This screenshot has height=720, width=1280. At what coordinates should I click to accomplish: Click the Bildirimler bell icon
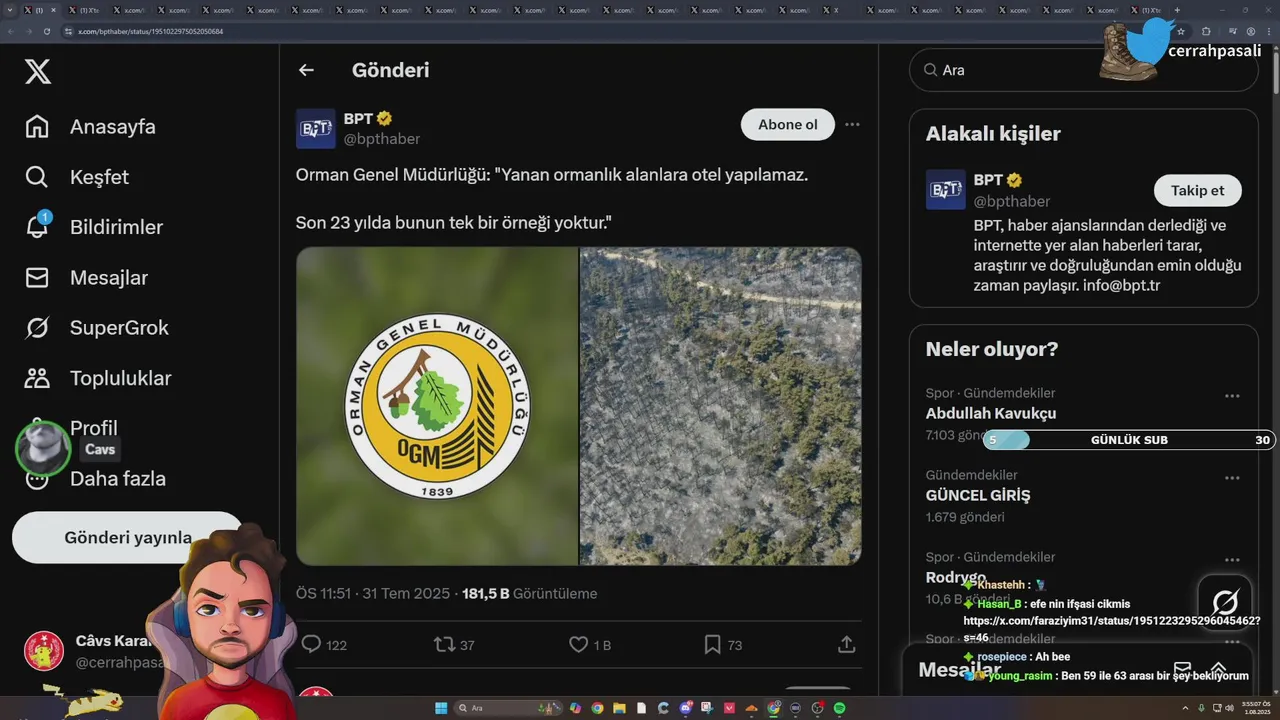tap(37, 227)
